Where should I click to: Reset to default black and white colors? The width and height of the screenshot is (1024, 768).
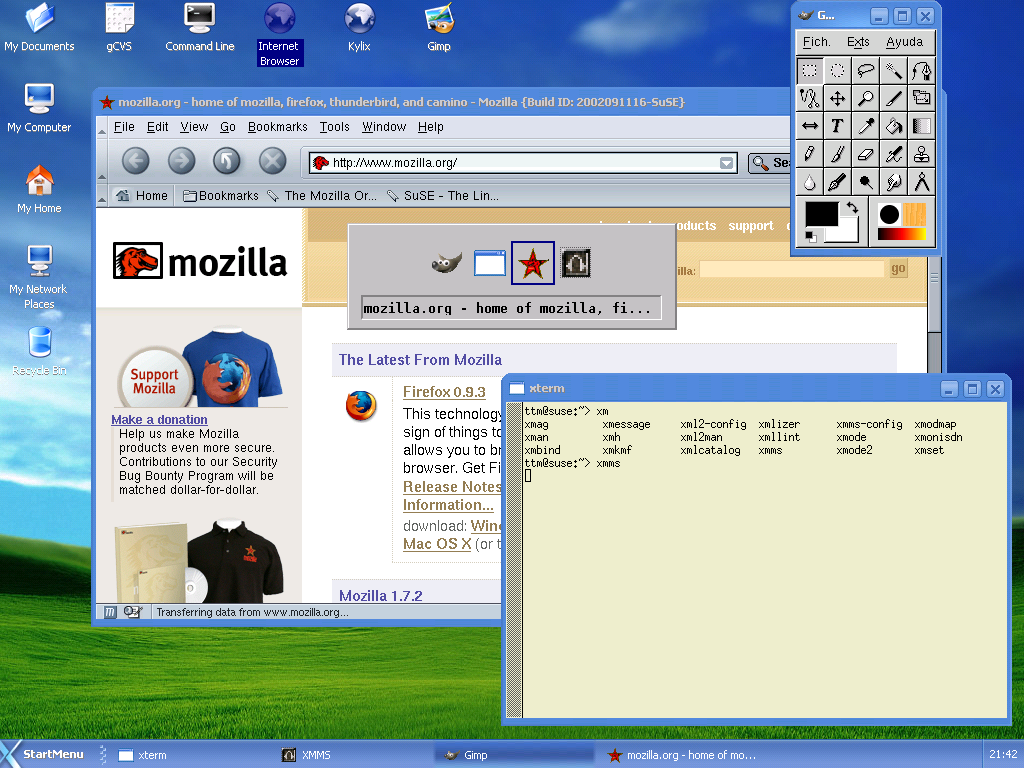pos(810,236)
